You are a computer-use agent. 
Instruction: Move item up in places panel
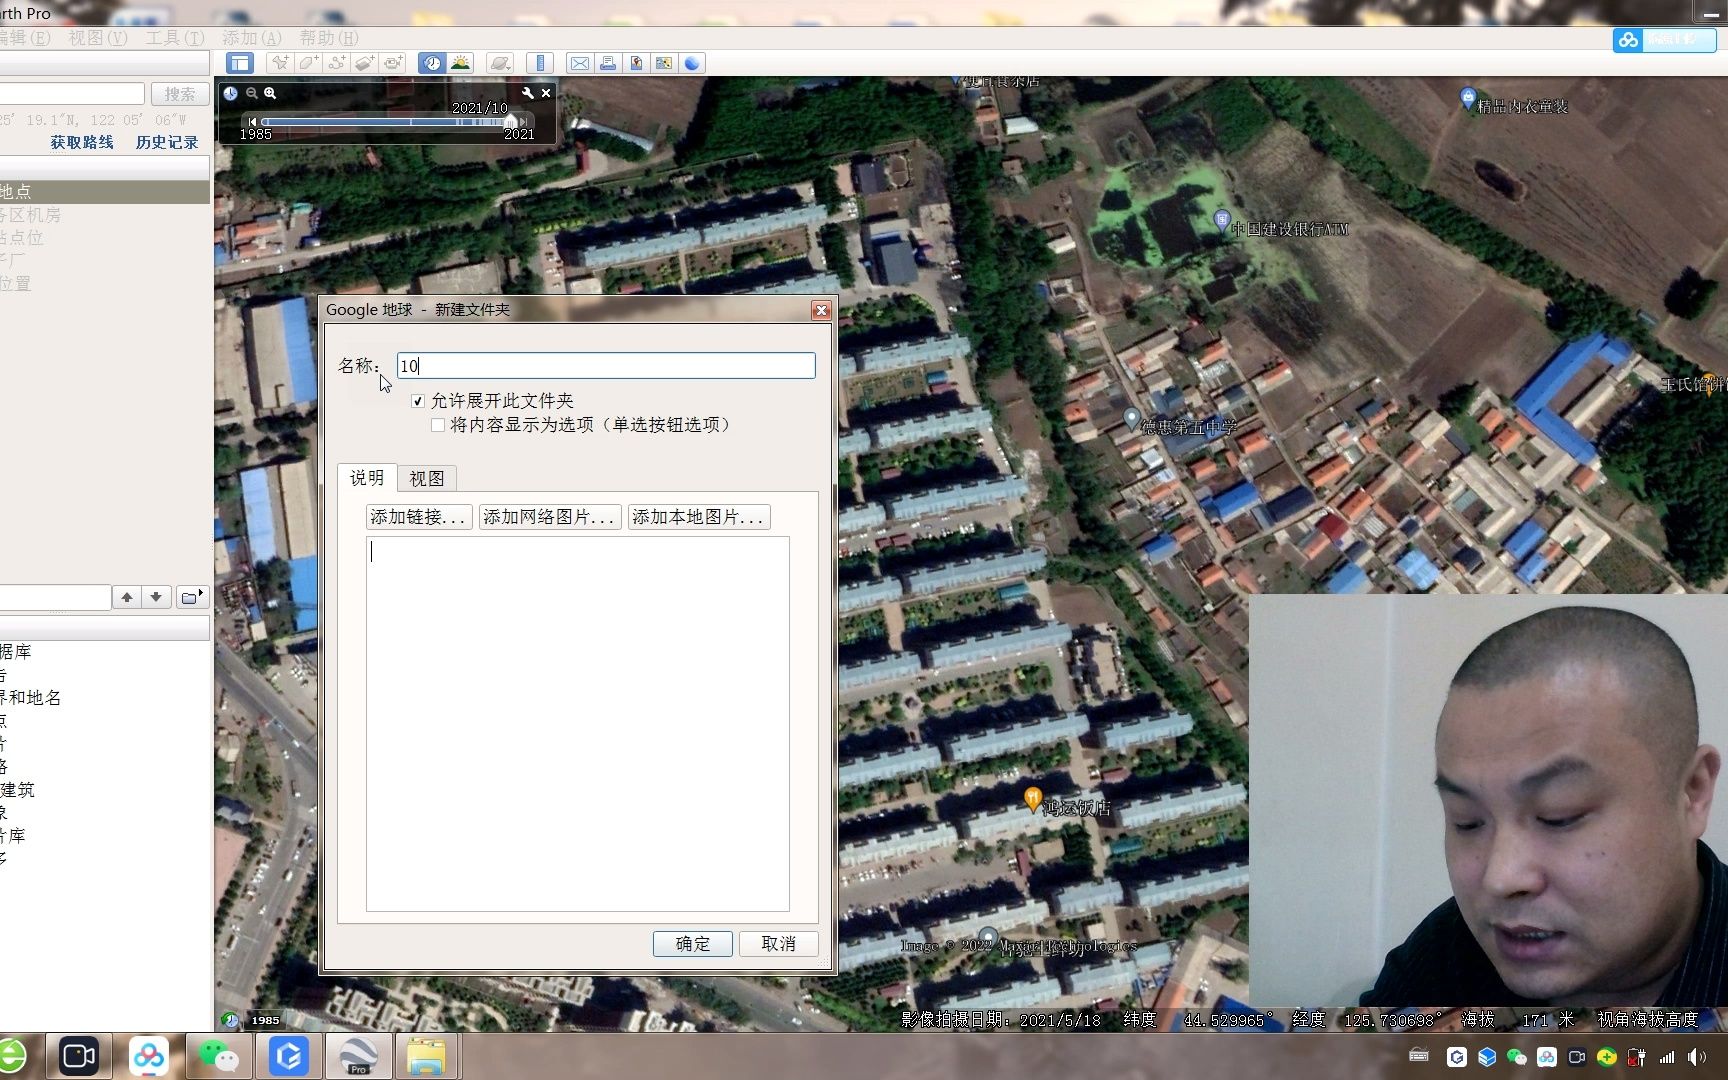127,597
